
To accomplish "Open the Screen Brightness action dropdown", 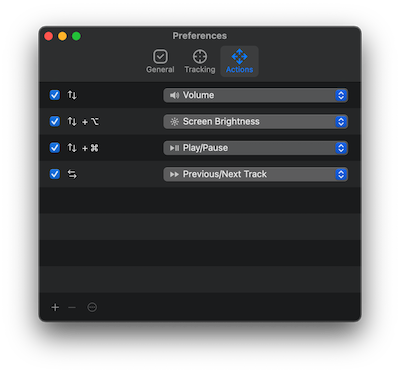I will (256, 122).
